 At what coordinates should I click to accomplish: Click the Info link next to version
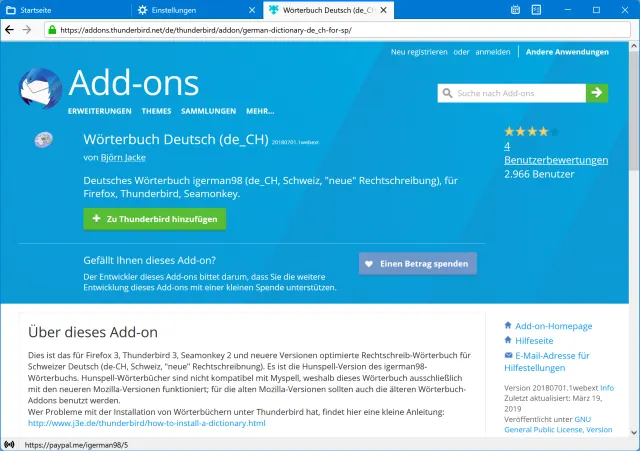pos(607,388)
